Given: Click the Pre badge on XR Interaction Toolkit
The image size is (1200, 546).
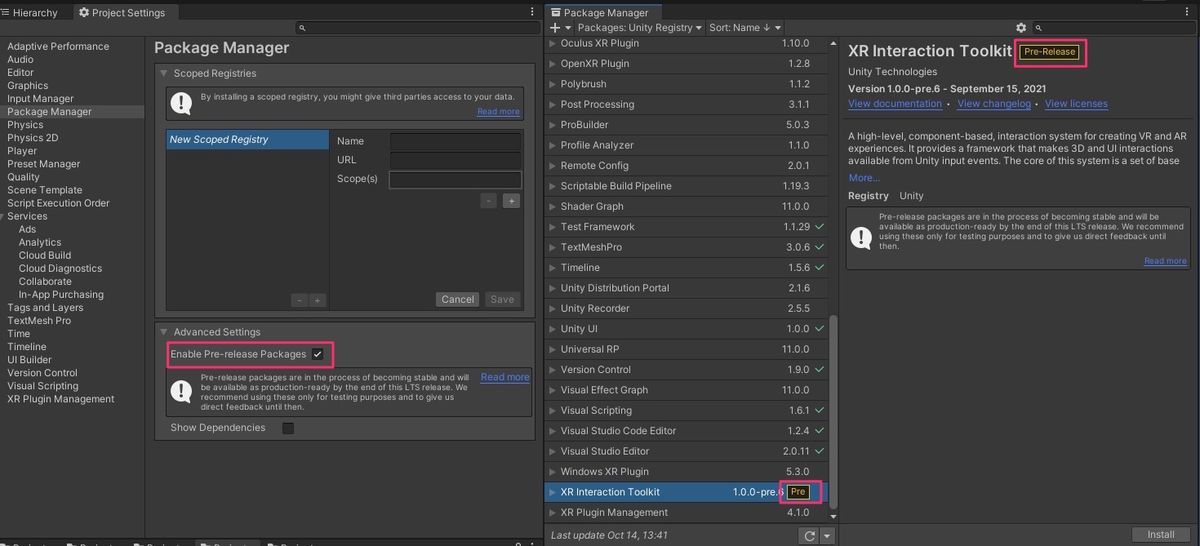Looking at the screenshot, I should click(798, 492).
